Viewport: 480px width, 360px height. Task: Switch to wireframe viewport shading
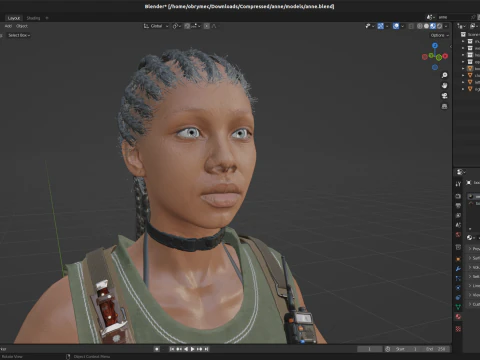[420, 26]
